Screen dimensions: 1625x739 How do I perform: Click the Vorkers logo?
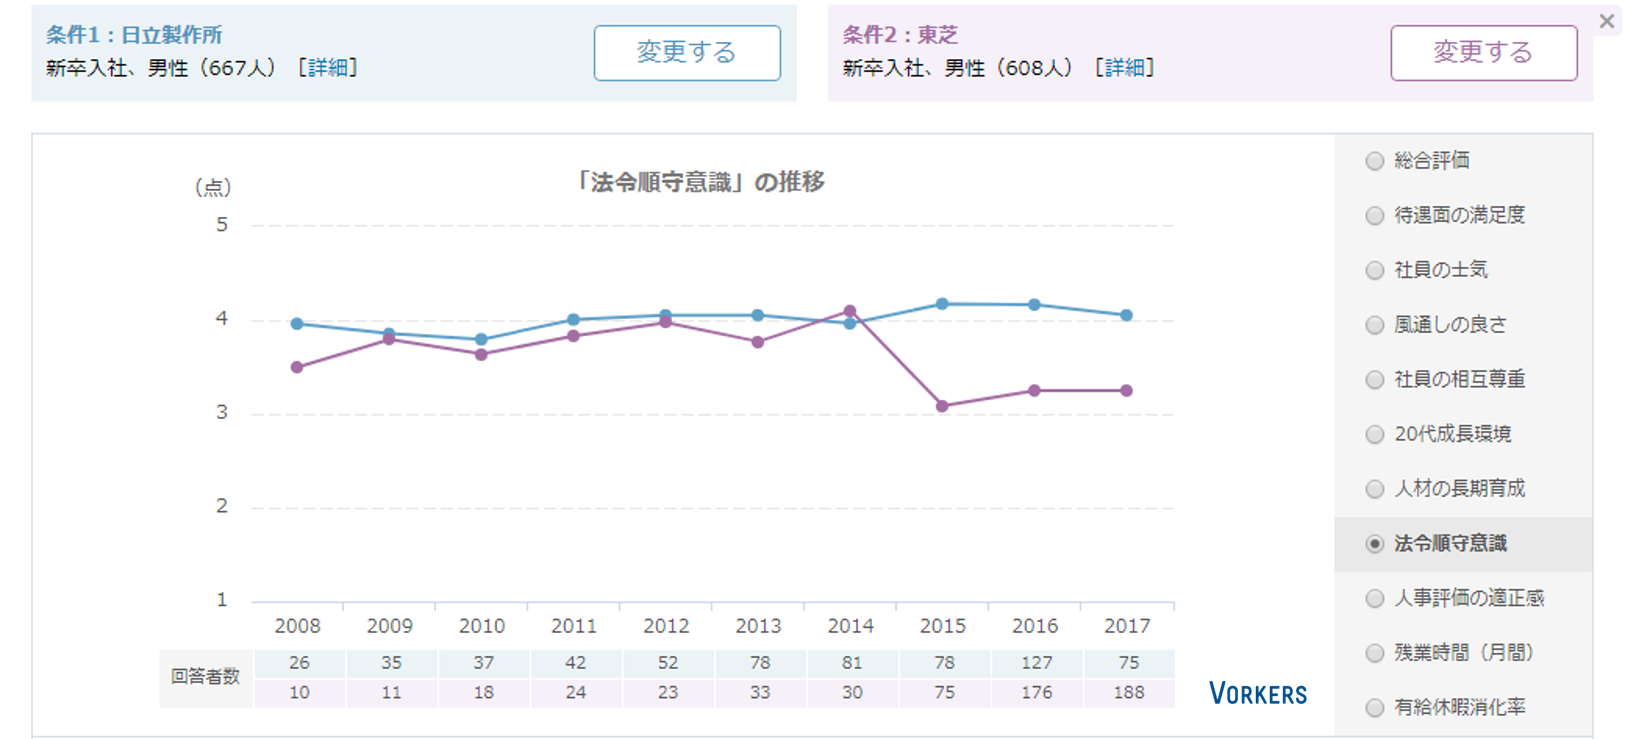tap(1257, 693)
